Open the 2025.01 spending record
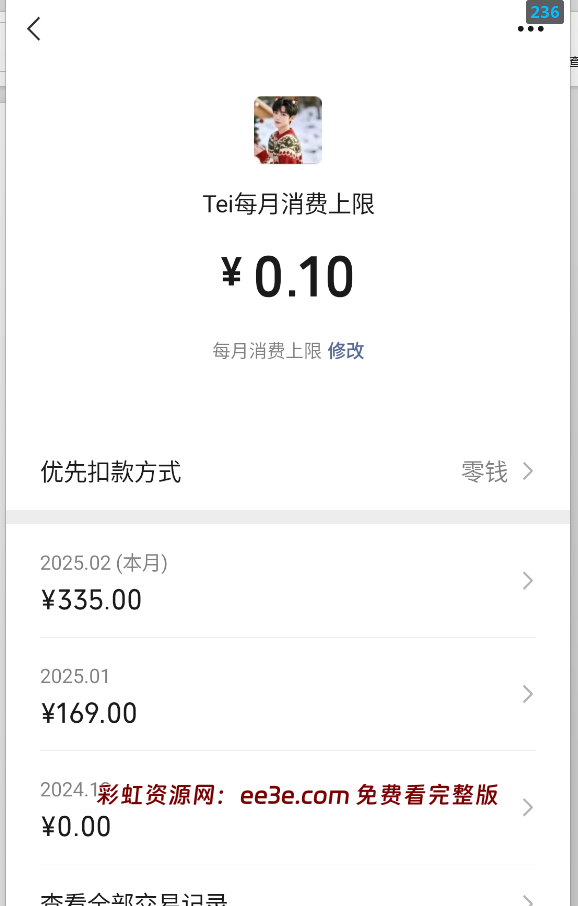 tap(288, 694)
